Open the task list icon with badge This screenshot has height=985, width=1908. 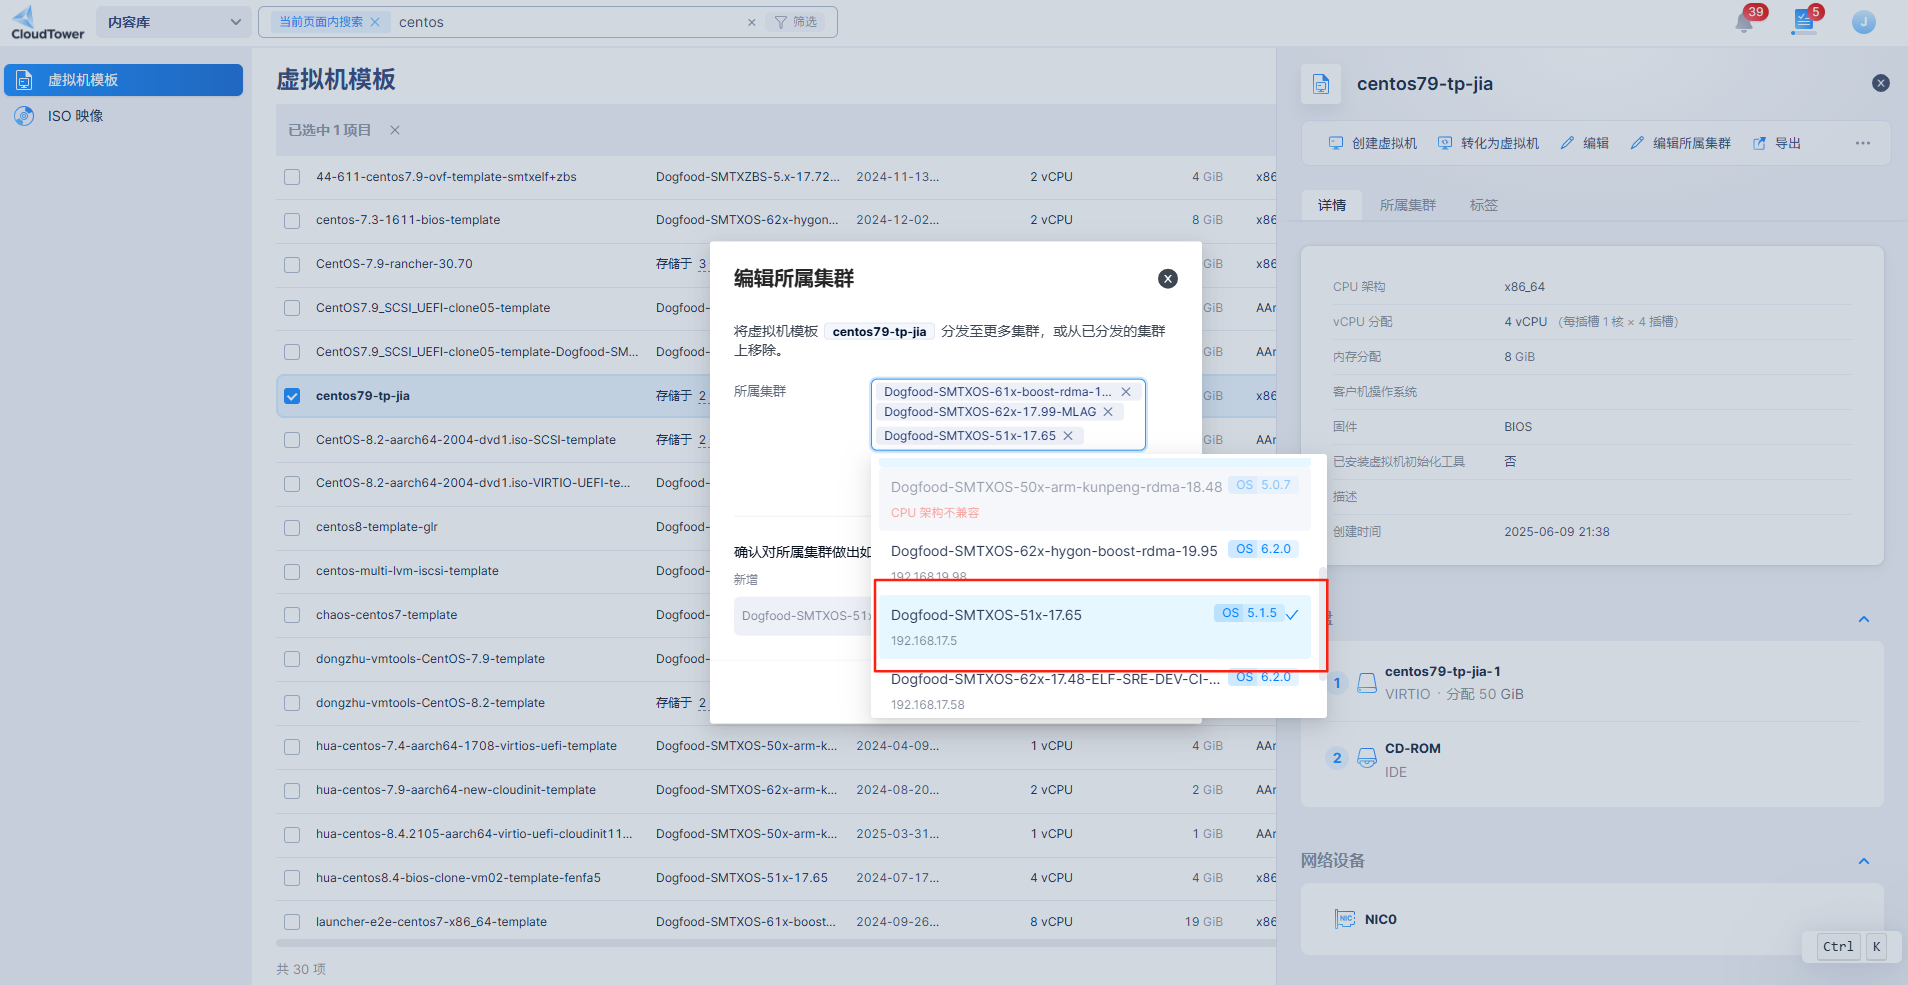[x=1803, y=22]
